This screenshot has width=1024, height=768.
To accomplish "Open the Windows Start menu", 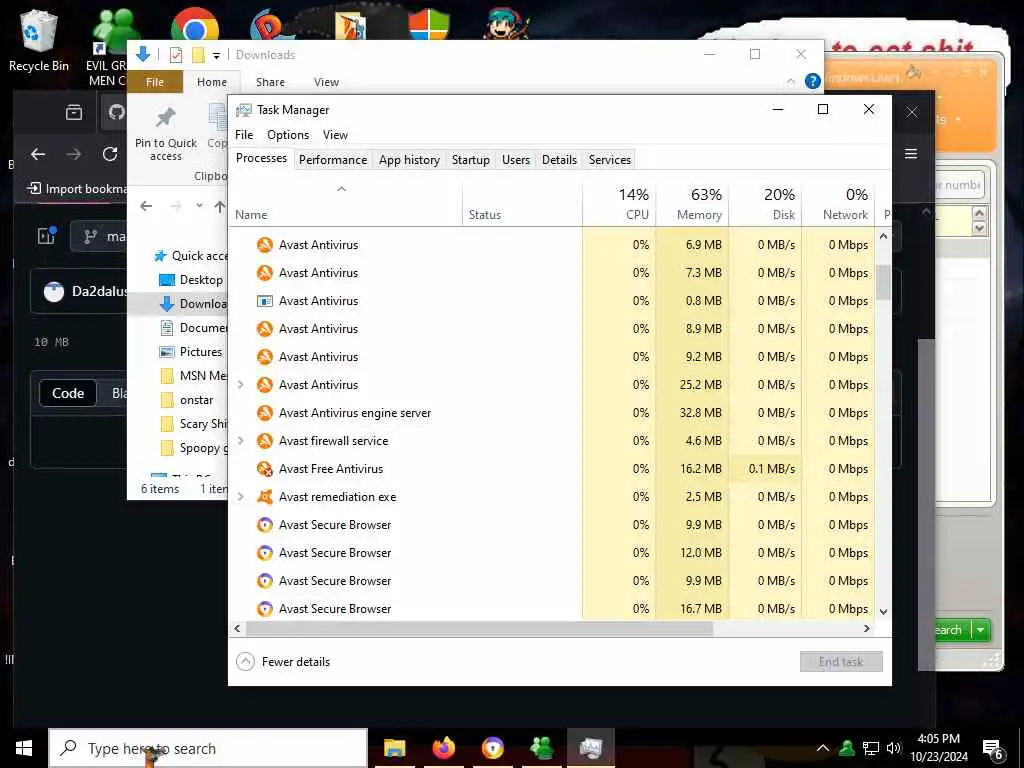I will point(24,748).
